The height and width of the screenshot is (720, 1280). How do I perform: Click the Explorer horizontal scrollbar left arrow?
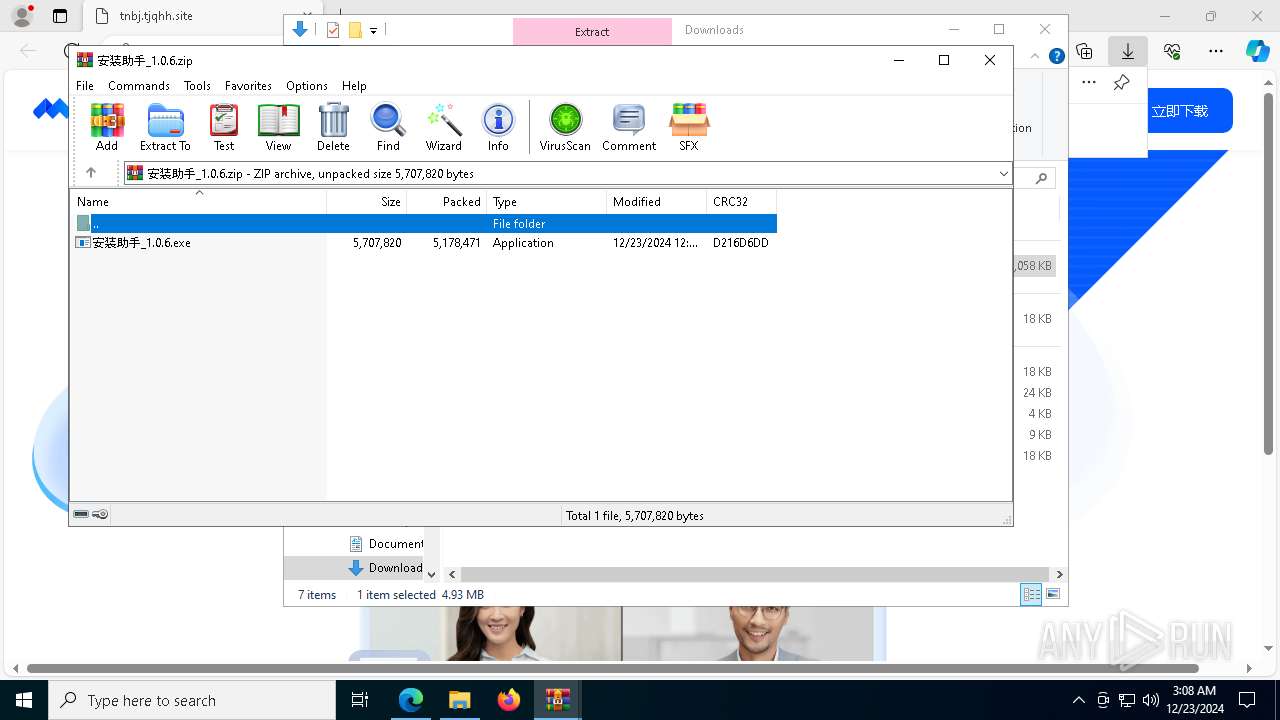pos(452,574)
